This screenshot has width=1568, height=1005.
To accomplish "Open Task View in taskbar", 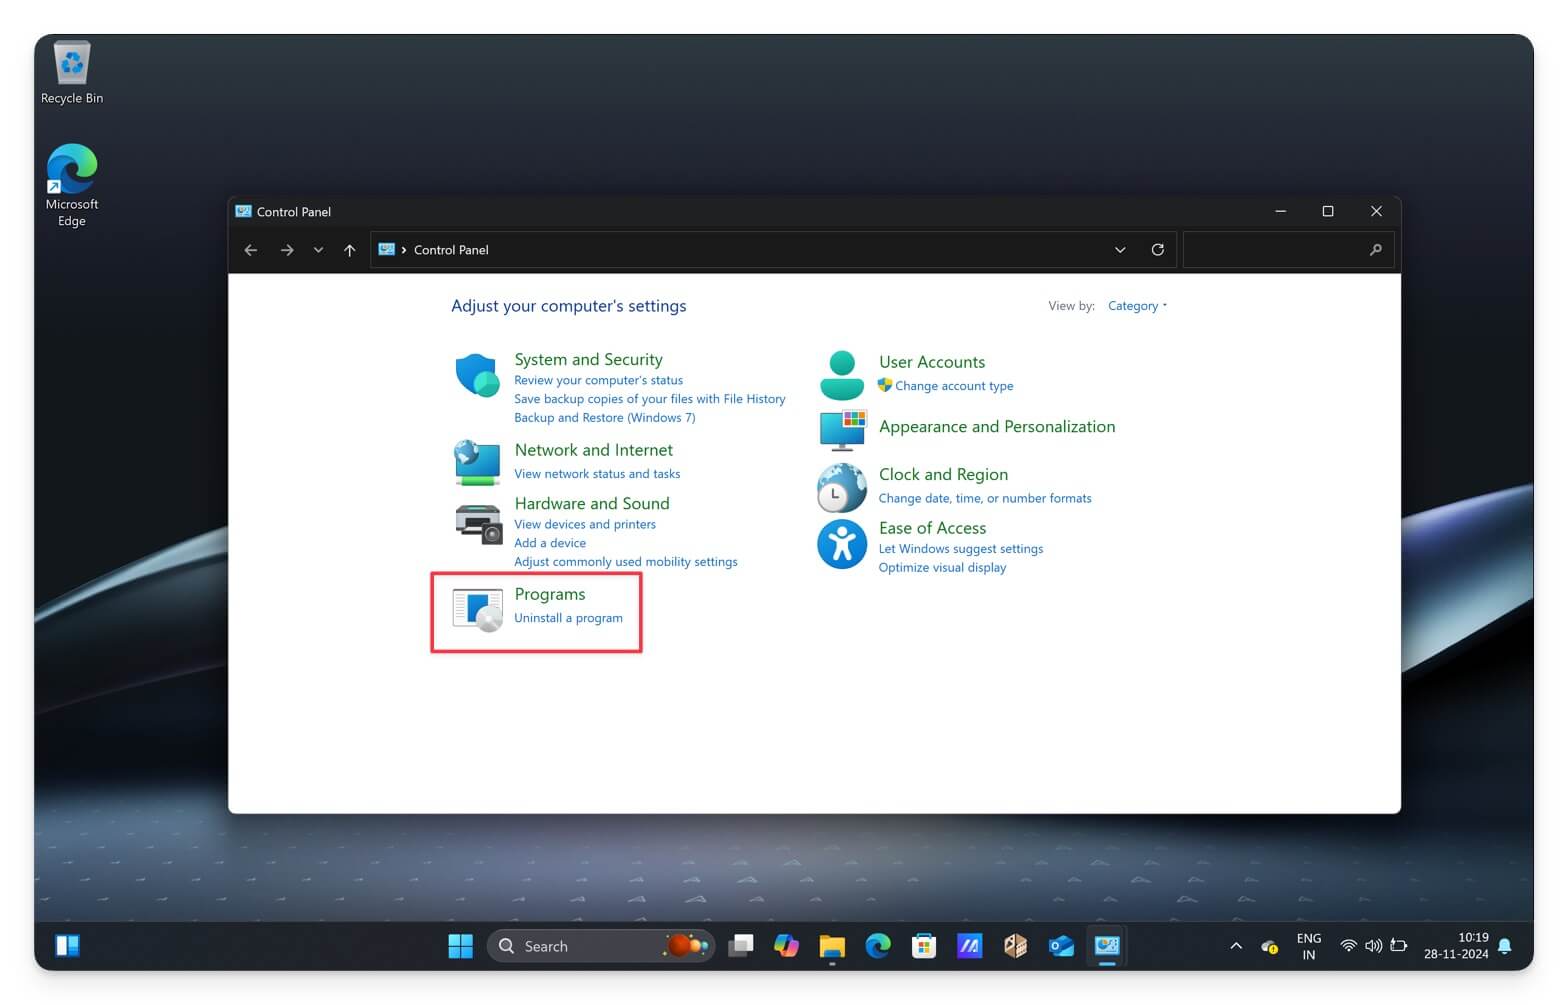I will coord(740,946).
